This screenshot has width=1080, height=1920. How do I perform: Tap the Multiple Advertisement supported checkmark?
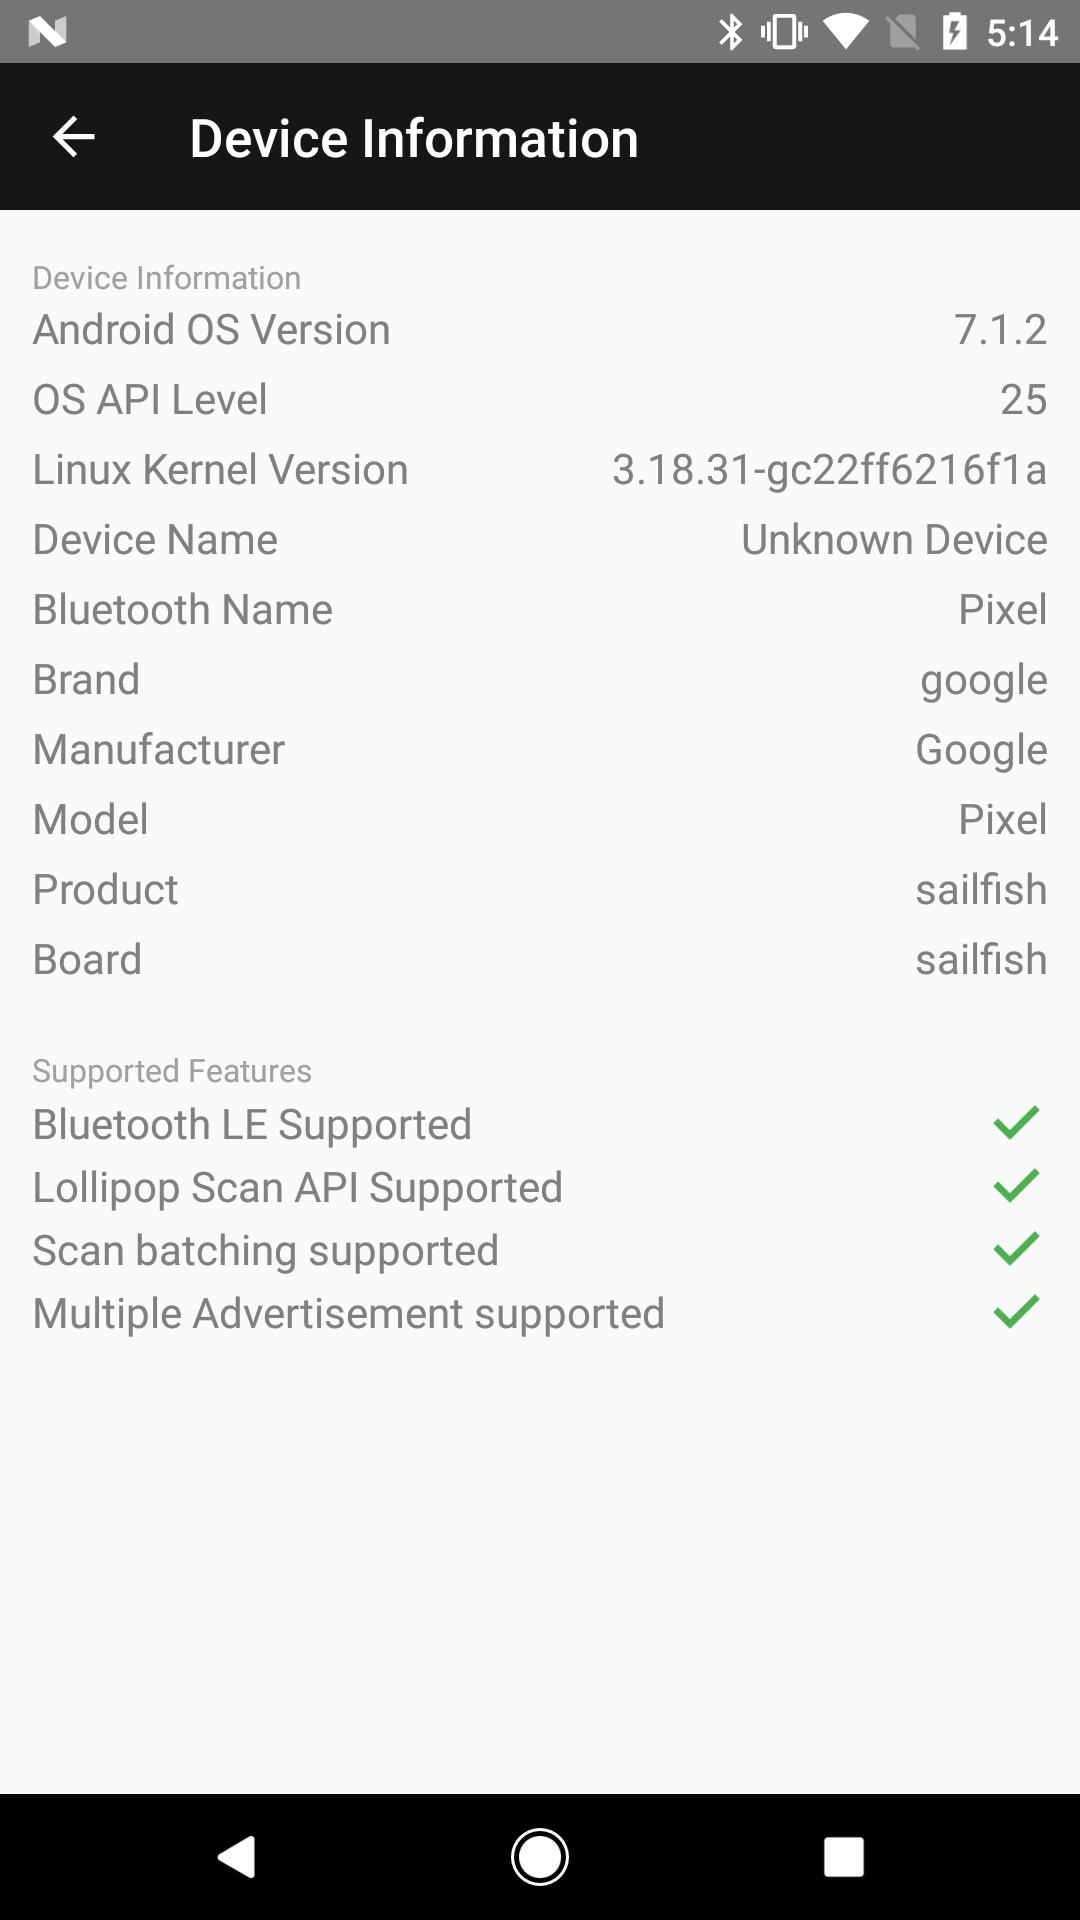pyautogui.click(x=1016, y=1312)
